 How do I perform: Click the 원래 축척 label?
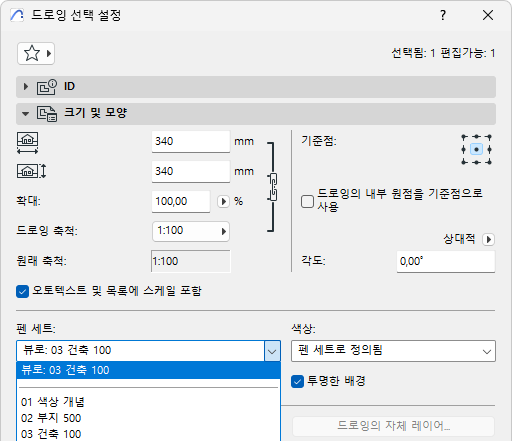pos(42,261)
